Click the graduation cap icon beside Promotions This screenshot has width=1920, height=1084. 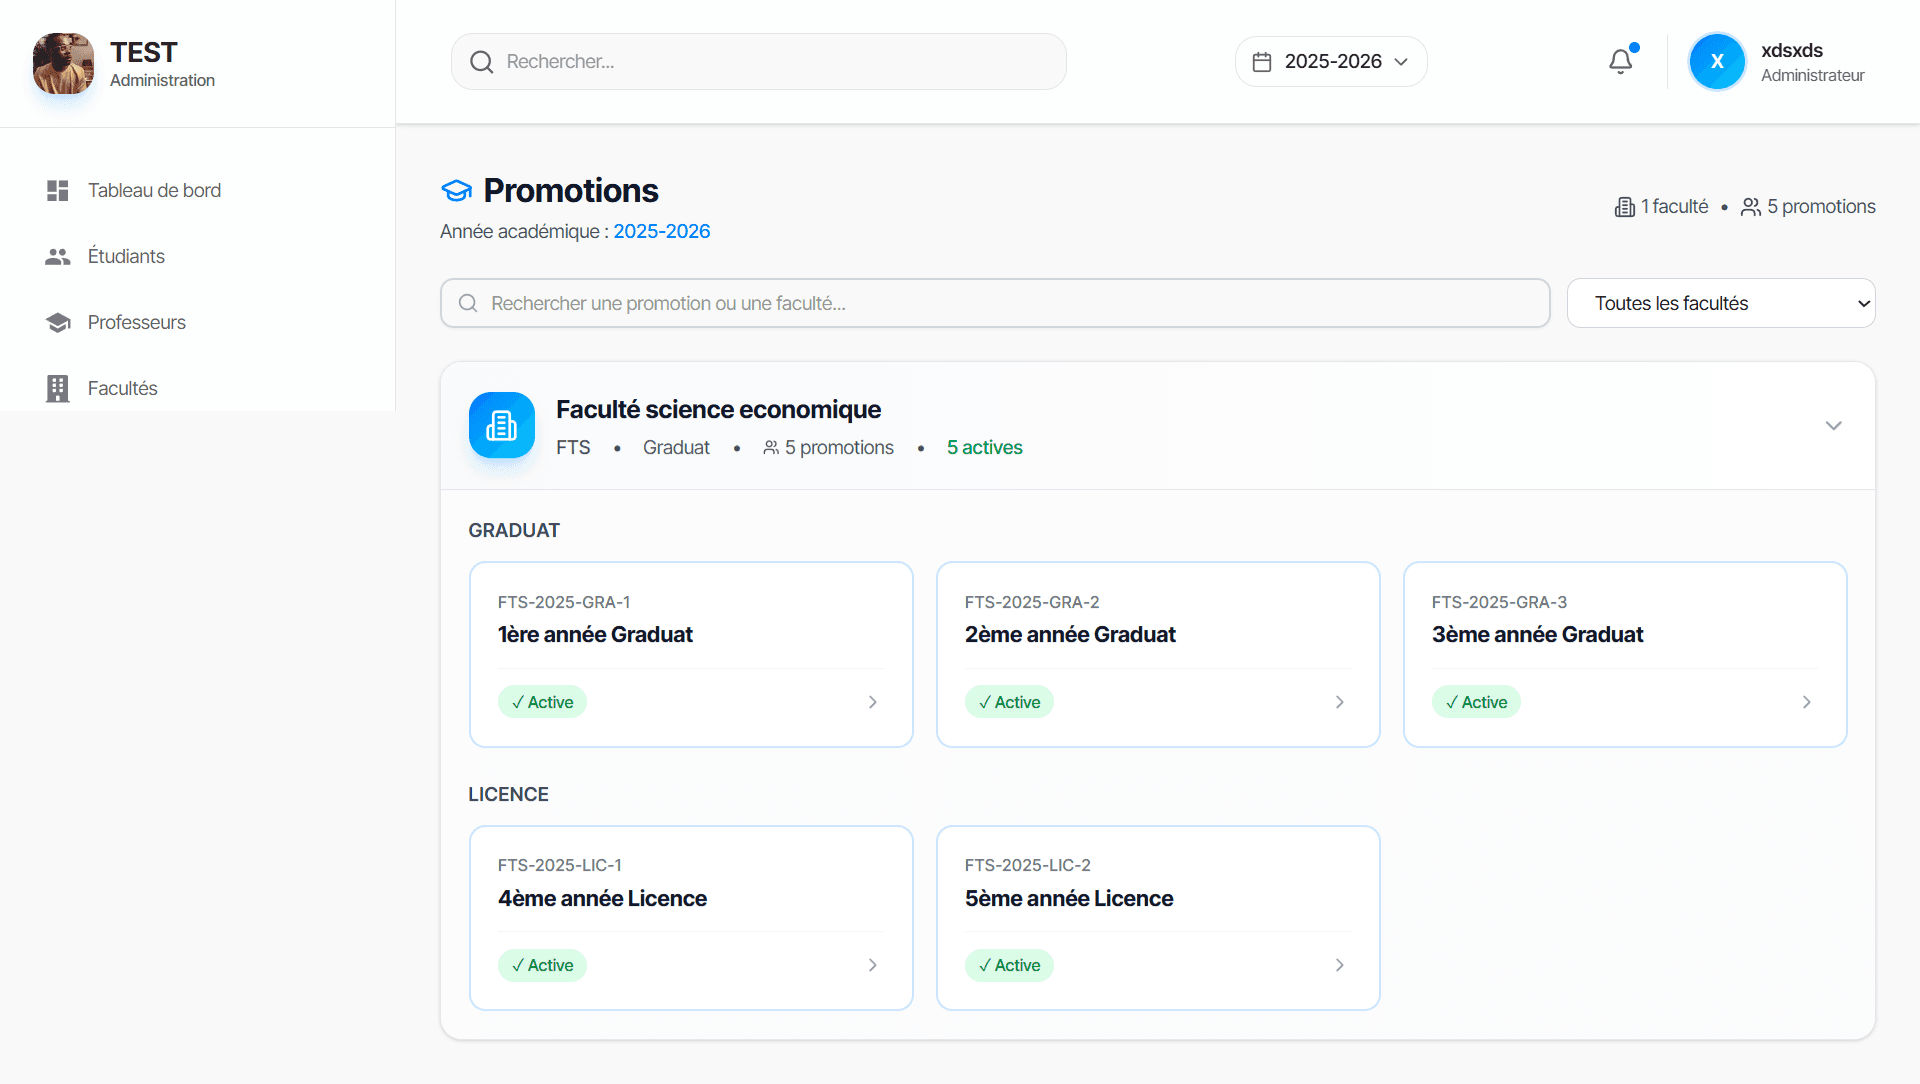tap(456, 190)
